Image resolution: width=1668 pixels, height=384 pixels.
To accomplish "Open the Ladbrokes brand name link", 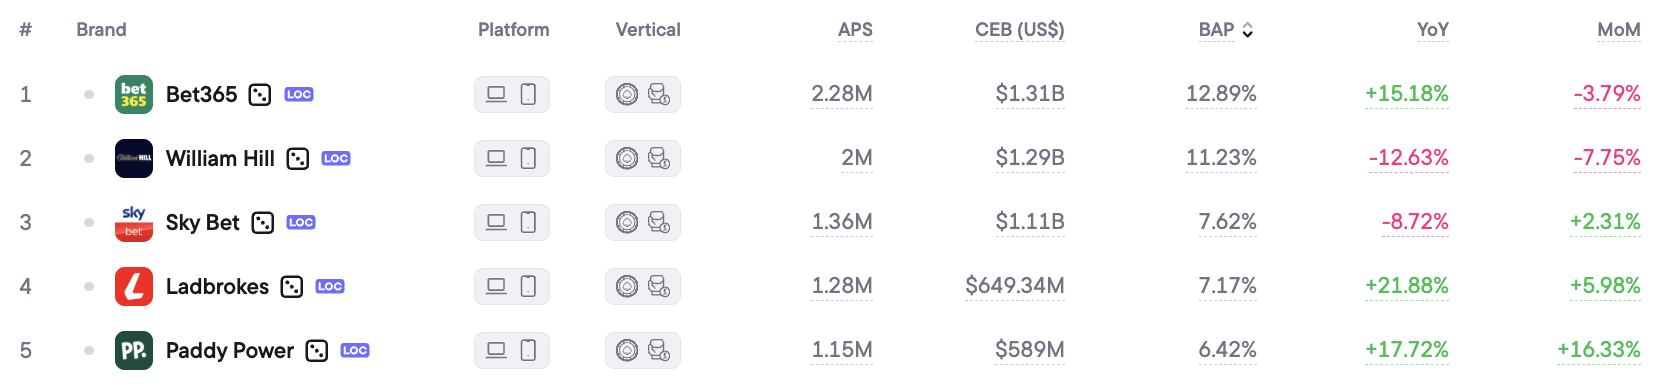I will pyautogui.click(x=217, y=286).
